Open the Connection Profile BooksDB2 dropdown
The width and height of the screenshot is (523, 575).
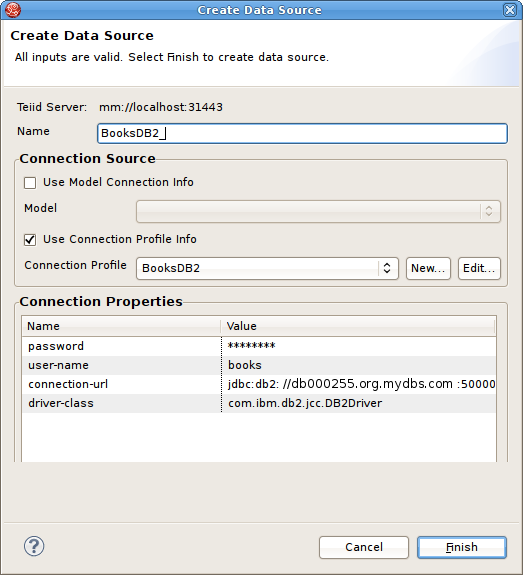[267, 268]
